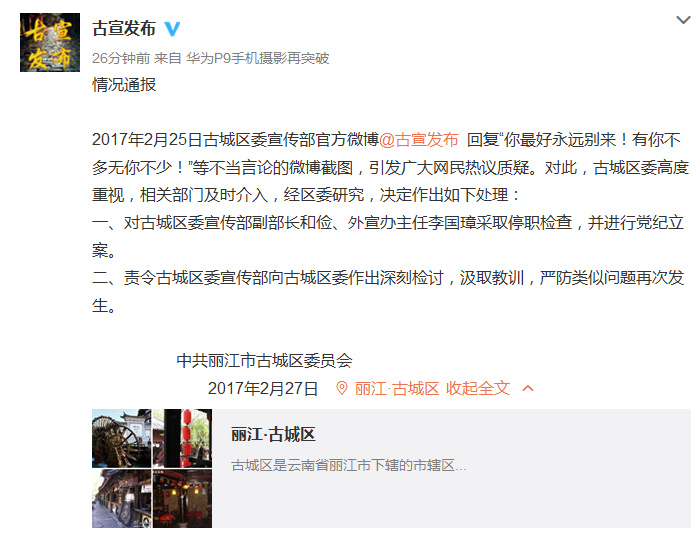Open the waterwheel photo thumbnail
Screen dimensions: 699x538
click(122, 438)
